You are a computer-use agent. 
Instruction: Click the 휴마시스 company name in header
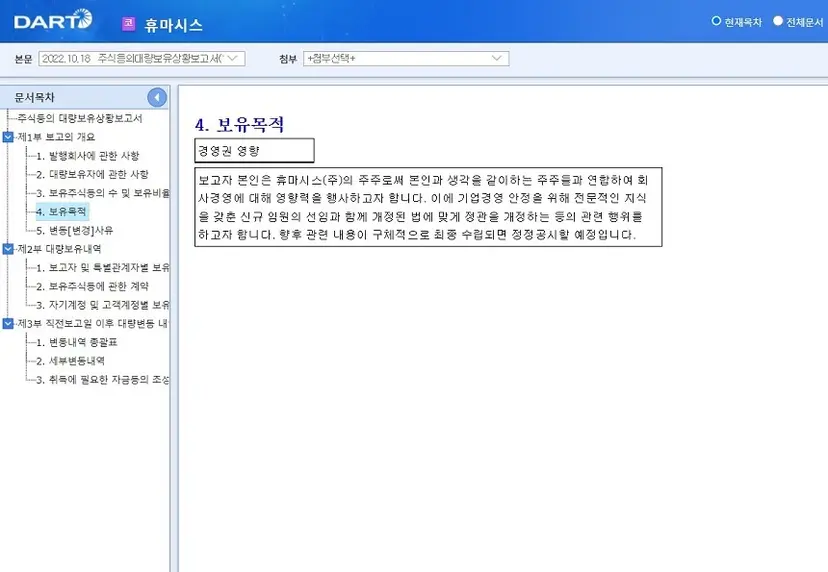[x=173, y=25]
